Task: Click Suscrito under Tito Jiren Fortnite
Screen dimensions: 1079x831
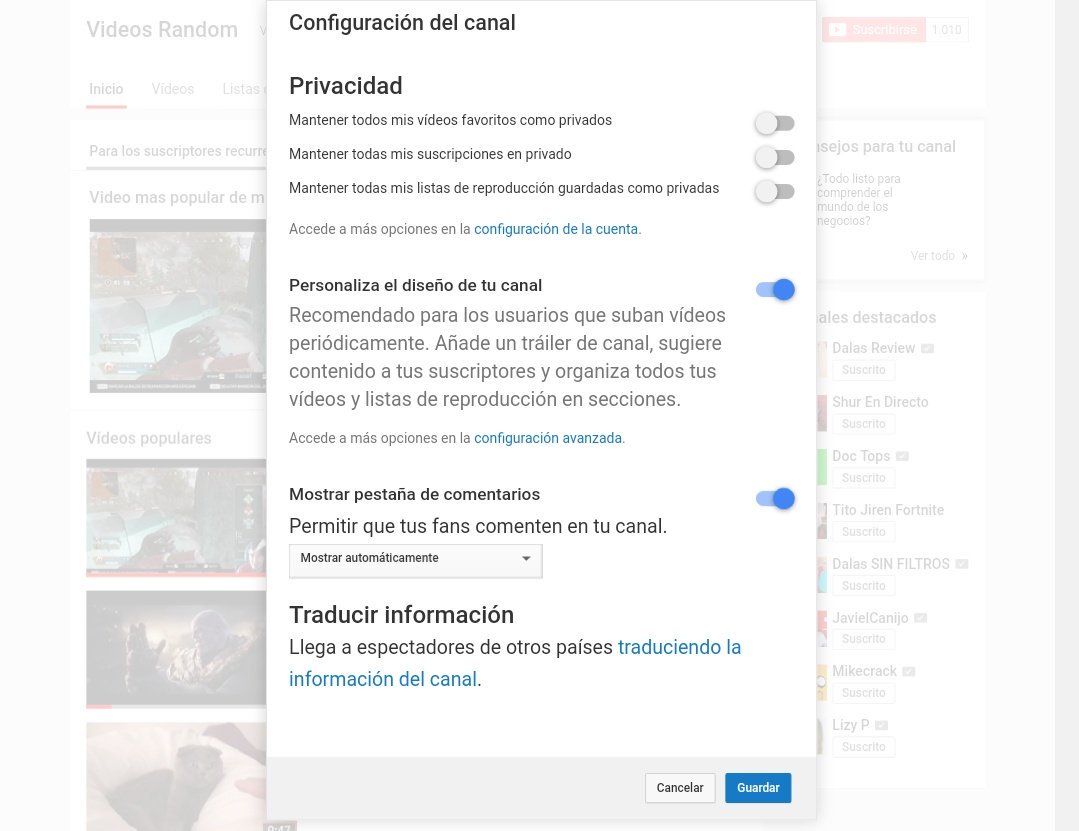Action: [864, 532]
